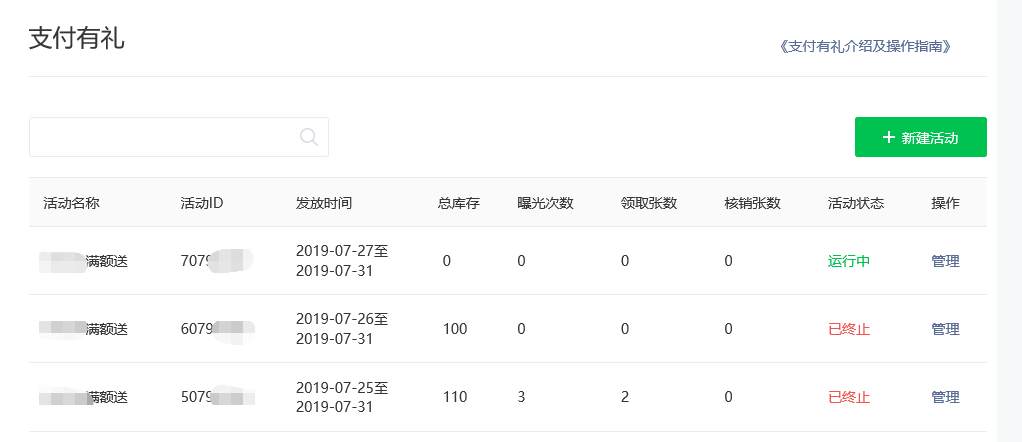Click the magnifier search icon

pyautogui.click(x=309, y=137)
